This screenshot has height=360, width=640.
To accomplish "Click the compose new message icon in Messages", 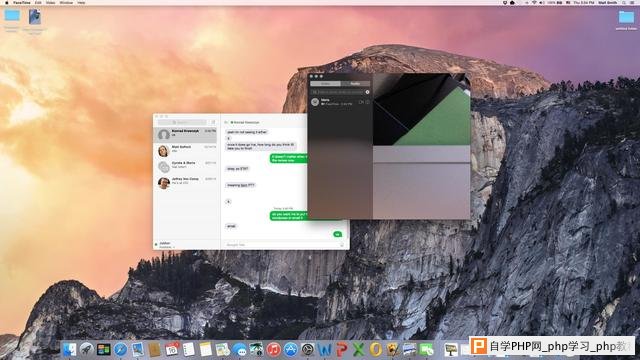I will [213, 122].
